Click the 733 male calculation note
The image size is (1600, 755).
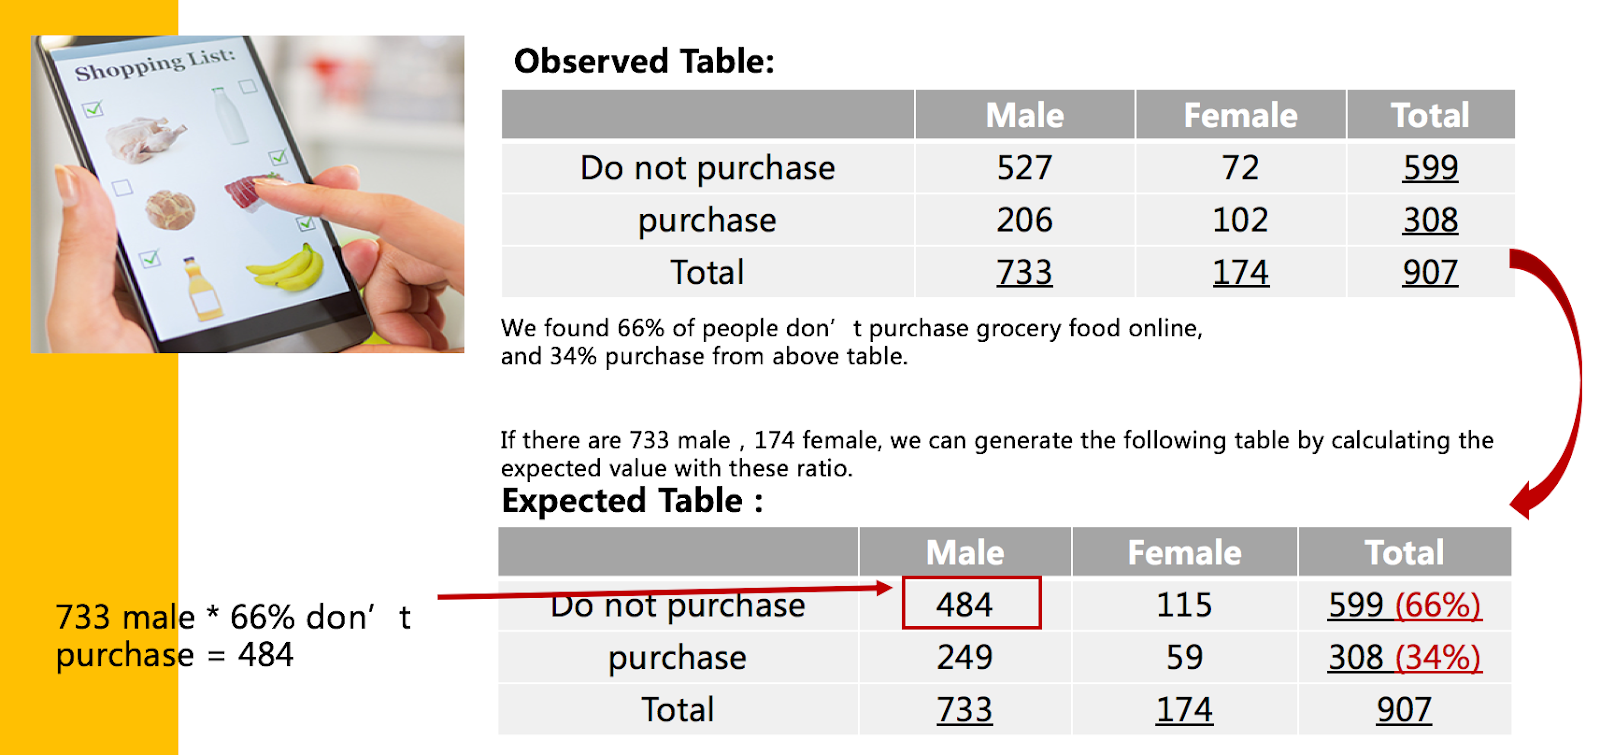coord(233,636)
